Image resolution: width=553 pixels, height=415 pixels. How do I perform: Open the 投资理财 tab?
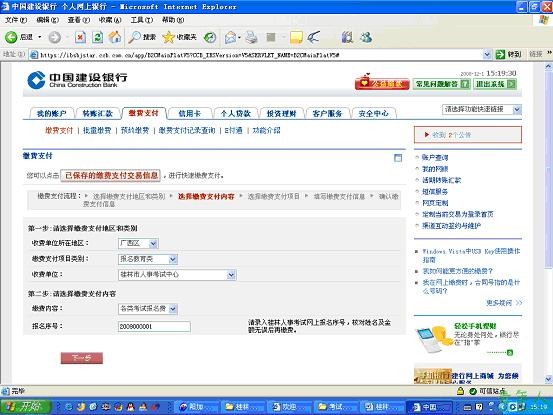(281, 114)
